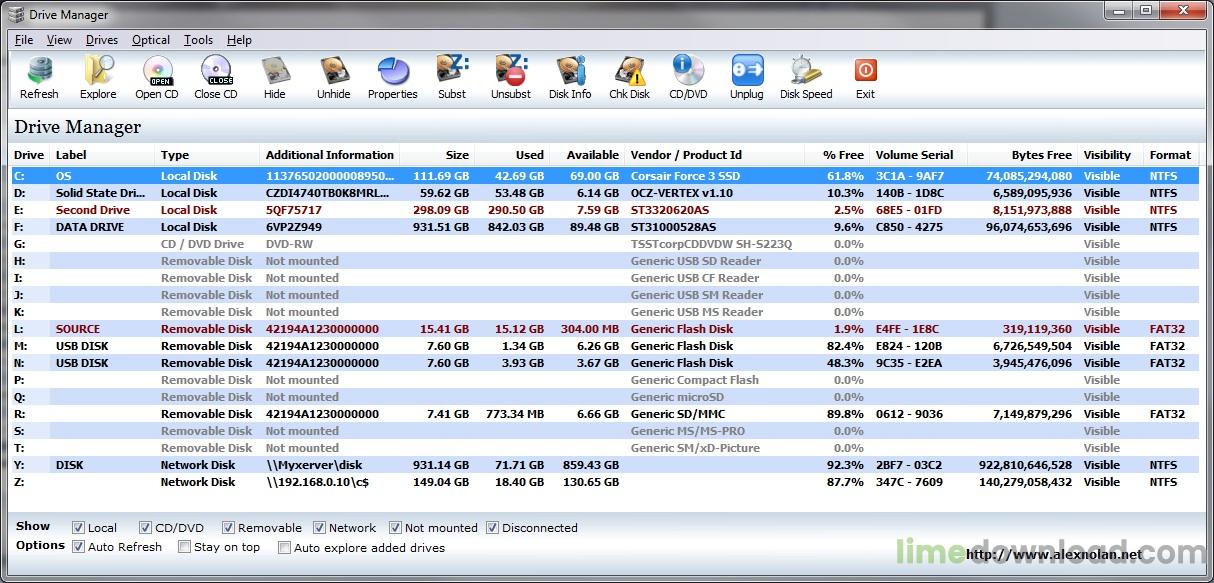Click the Open CD icon
Viewport: 1214px width, 583px height.
pos(157,72)
